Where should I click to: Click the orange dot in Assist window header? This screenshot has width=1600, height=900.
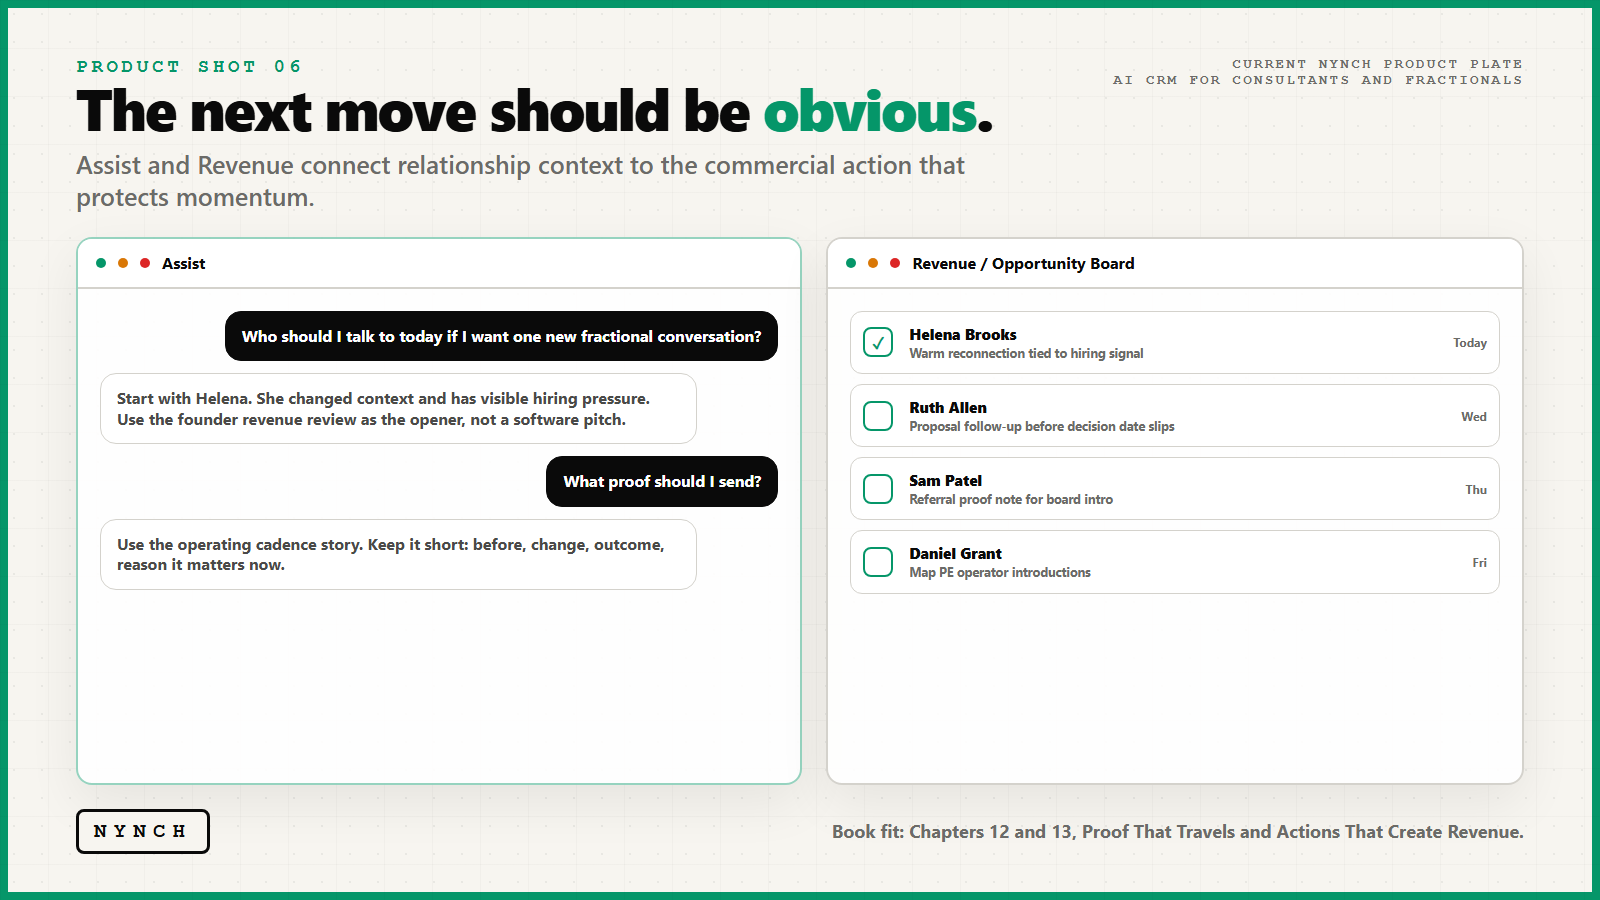click(123, 263)
